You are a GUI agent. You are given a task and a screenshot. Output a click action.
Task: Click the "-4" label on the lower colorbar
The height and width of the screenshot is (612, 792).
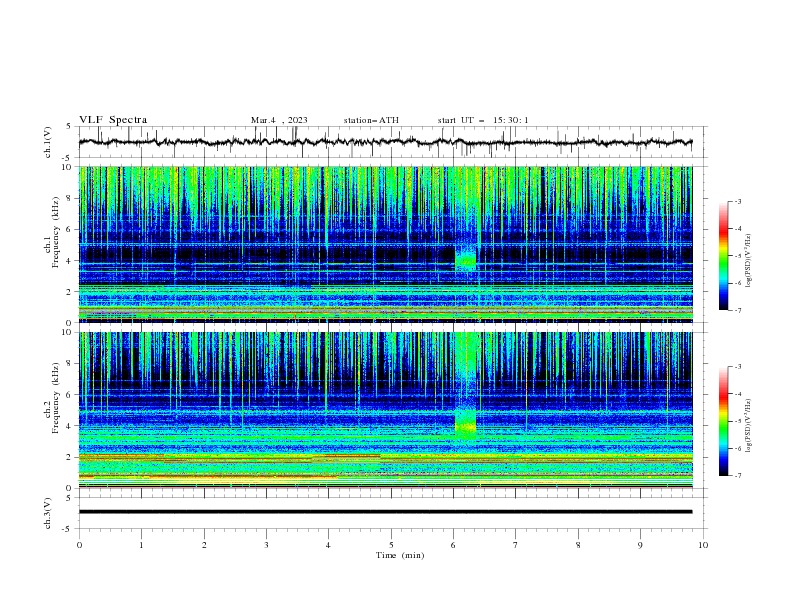(738, 394)
